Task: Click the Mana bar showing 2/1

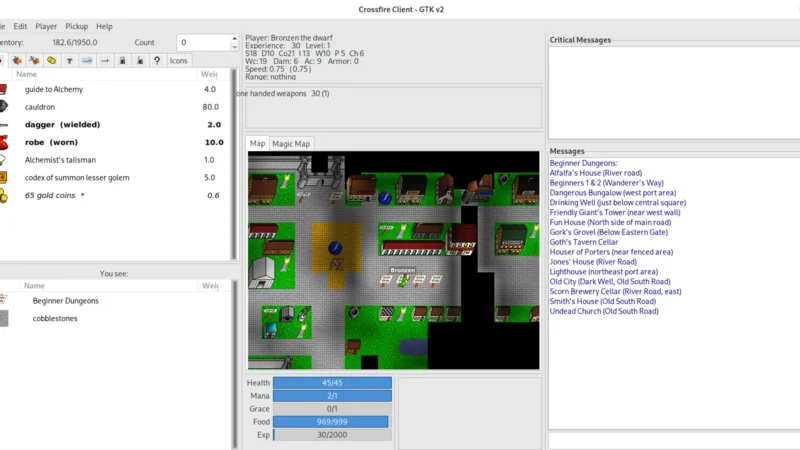Action: point(332,396)
